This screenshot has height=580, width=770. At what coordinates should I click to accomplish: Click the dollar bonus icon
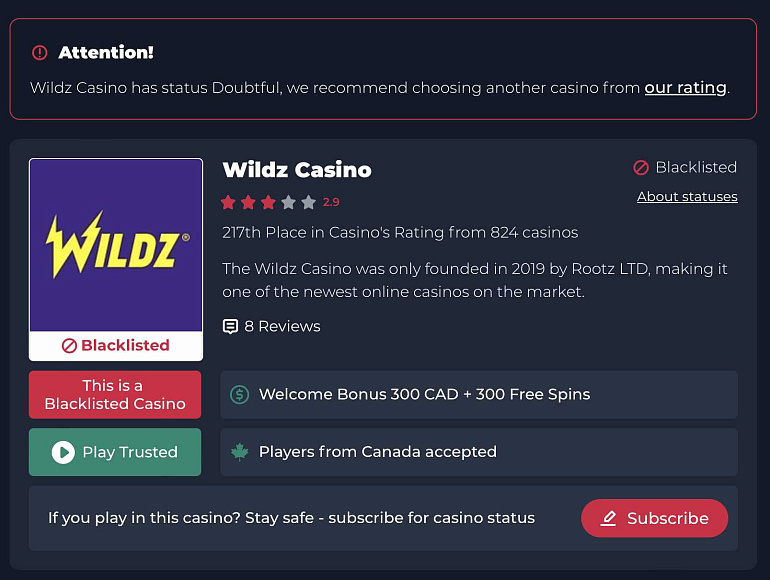click(240, 394)
